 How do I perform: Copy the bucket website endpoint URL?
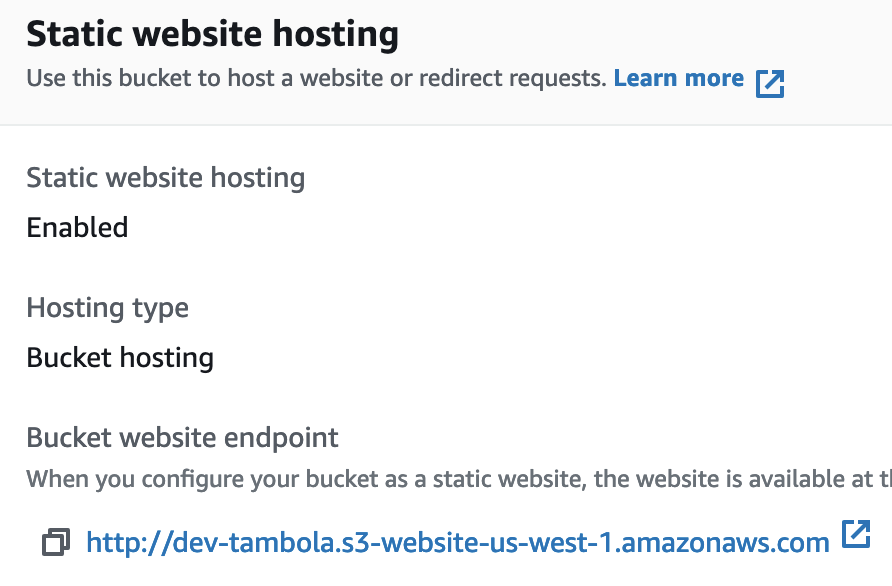click(56, 543)
